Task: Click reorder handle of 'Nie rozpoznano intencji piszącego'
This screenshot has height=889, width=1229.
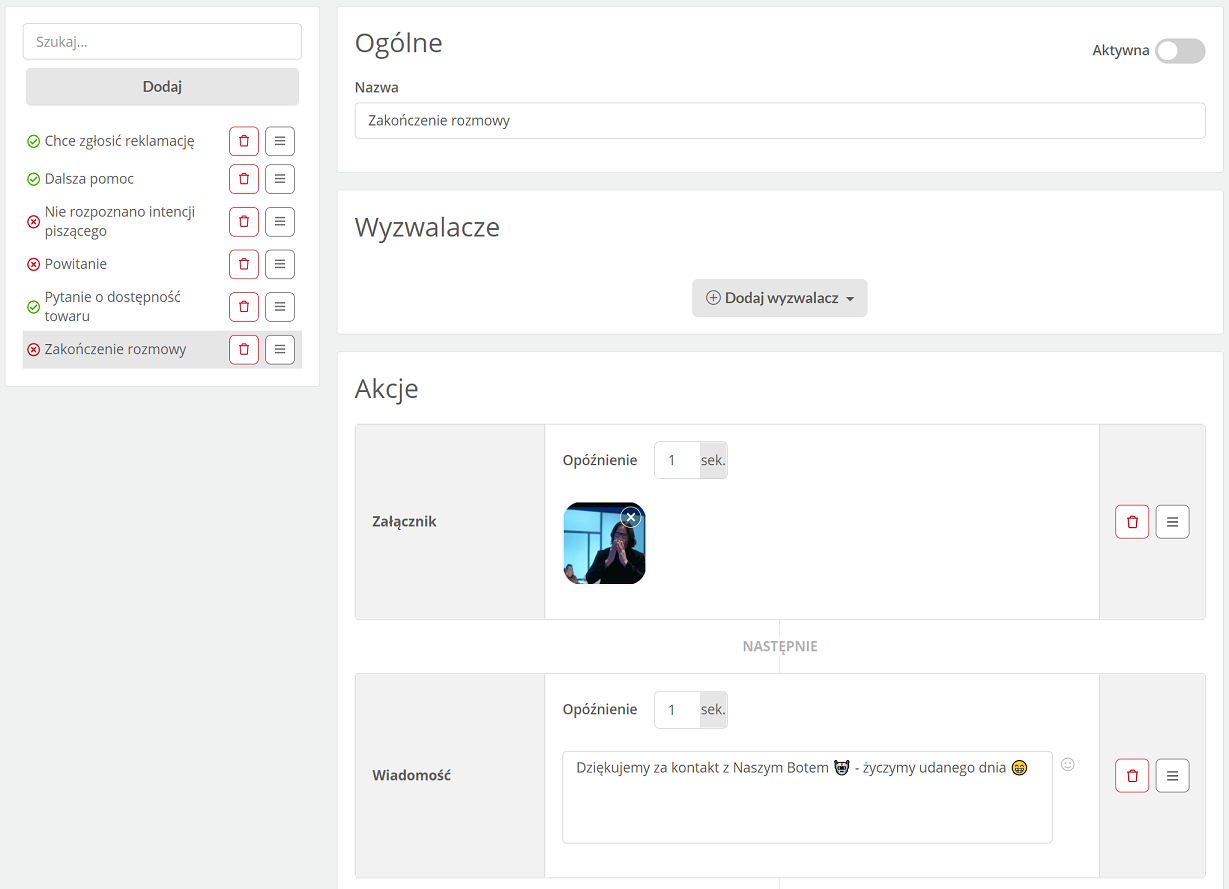Action: [280, 222]
